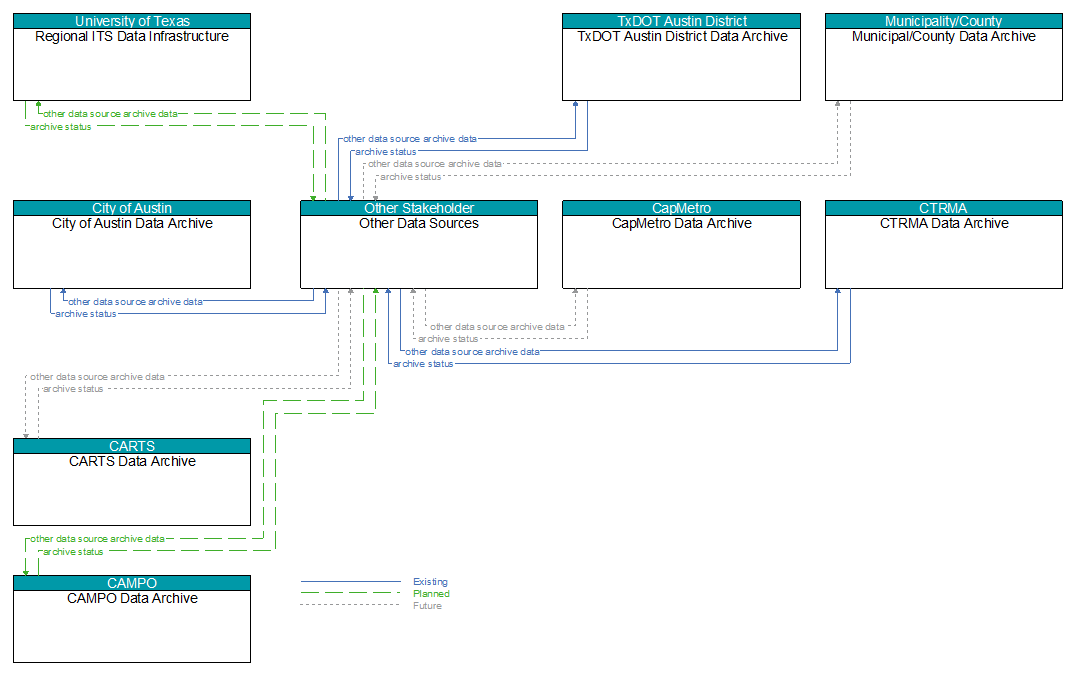
Task: Click the CapMetro Data Archive text
Action: [x=682, y=223]
